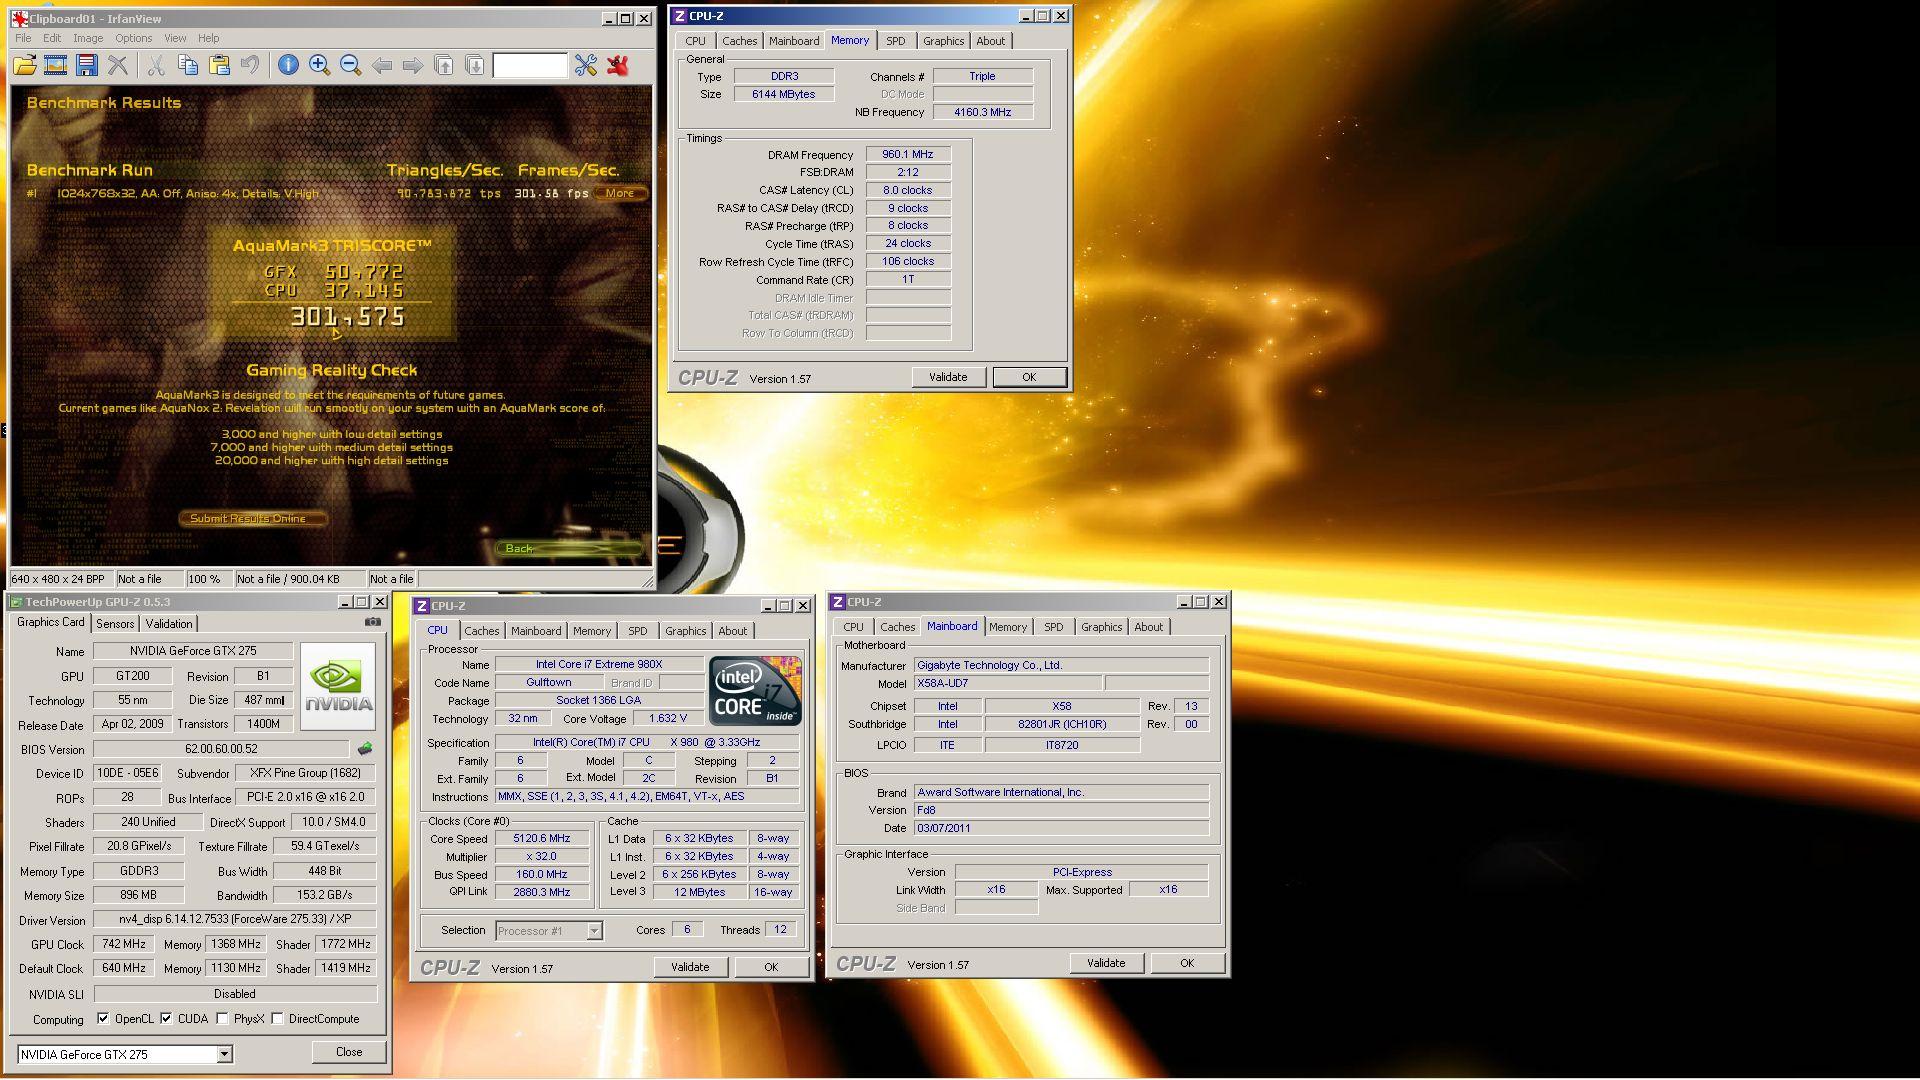Go to next image arrow

pos(412,65)
